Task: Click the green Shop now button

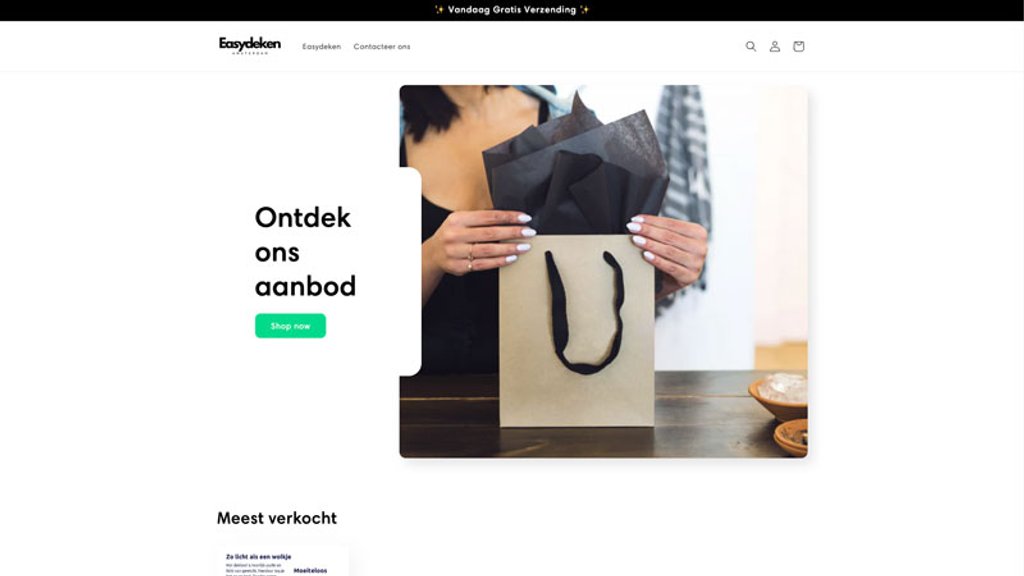Action: tap(290, 326)
